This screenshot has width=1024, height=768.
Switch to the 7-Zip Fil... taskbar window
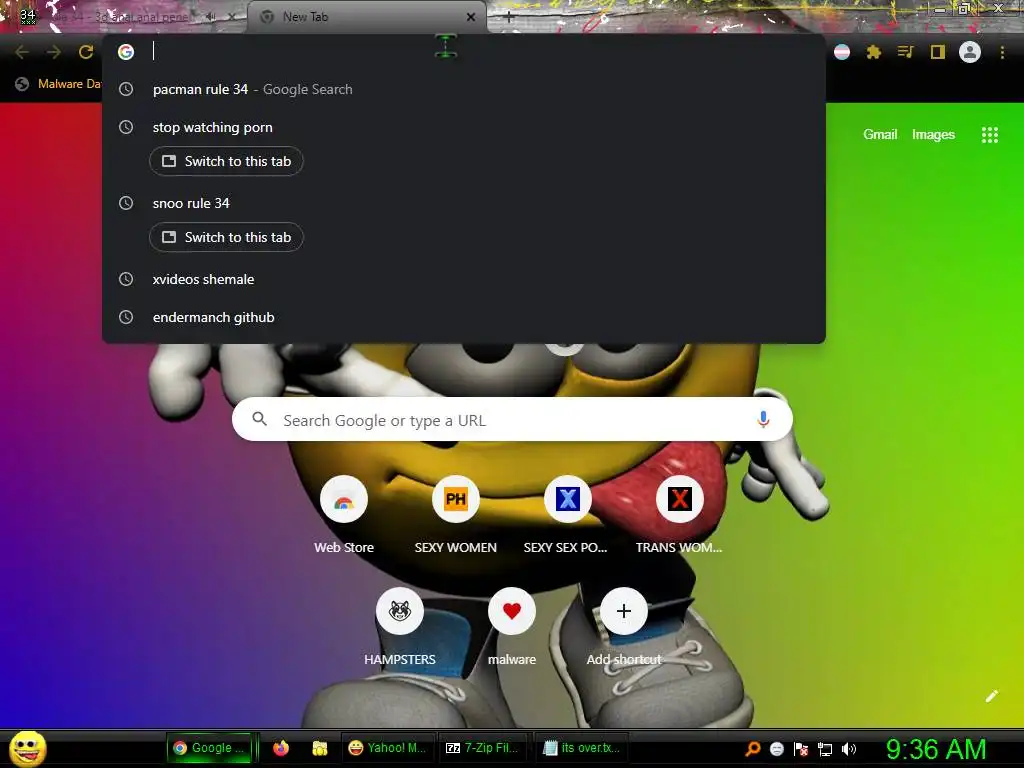pos(482,748)
